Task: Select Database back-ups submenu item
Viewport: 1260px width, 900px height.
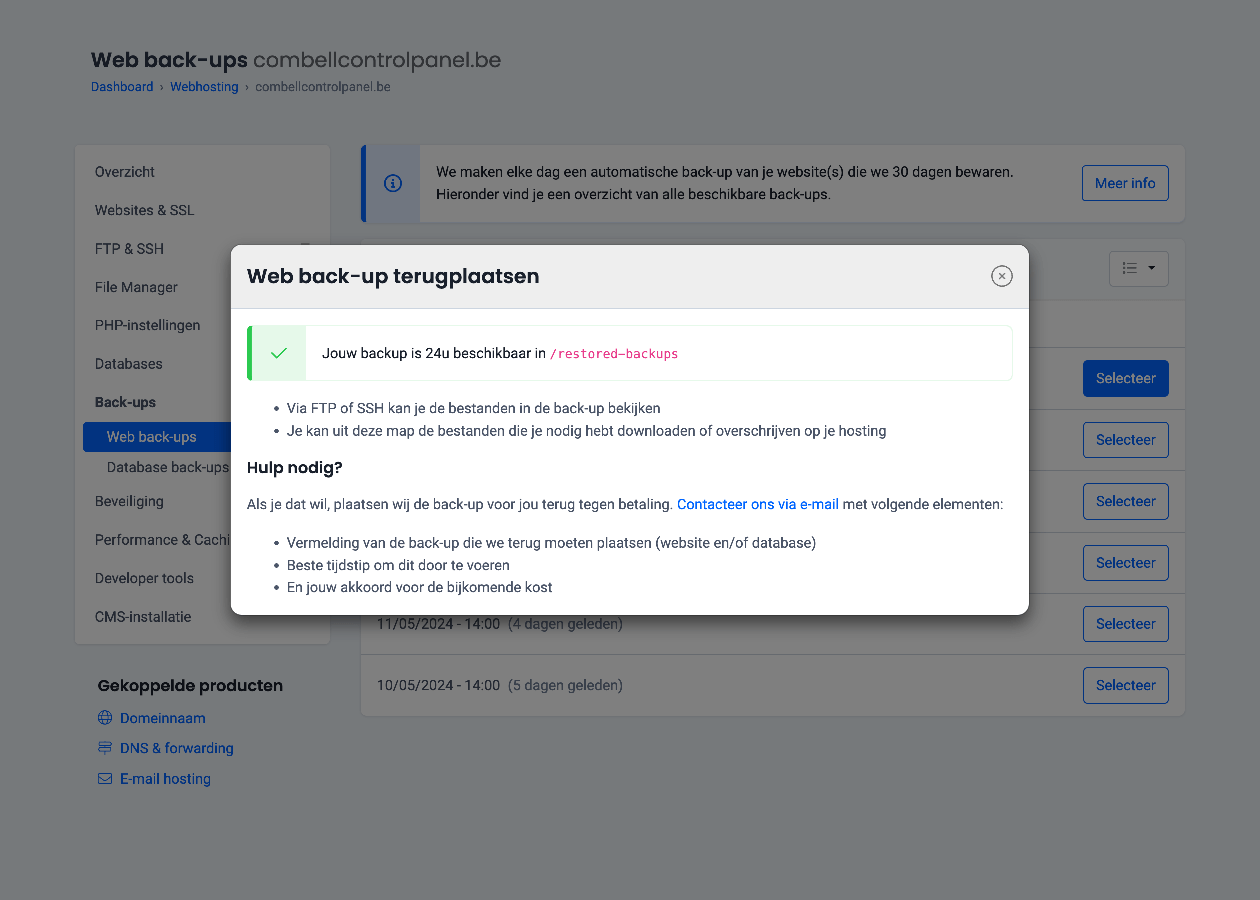Action: (x=168, y=467)
